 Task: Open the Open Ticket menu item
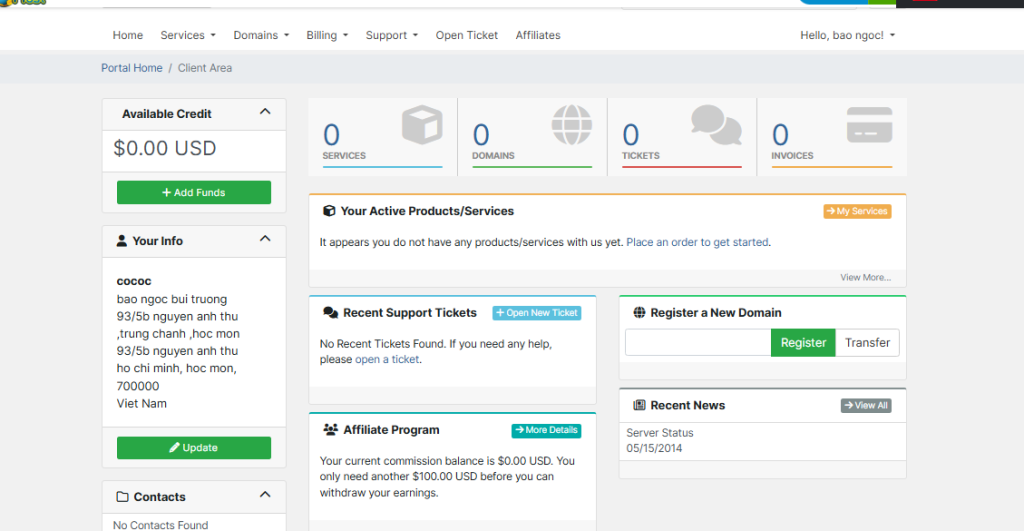467,35
